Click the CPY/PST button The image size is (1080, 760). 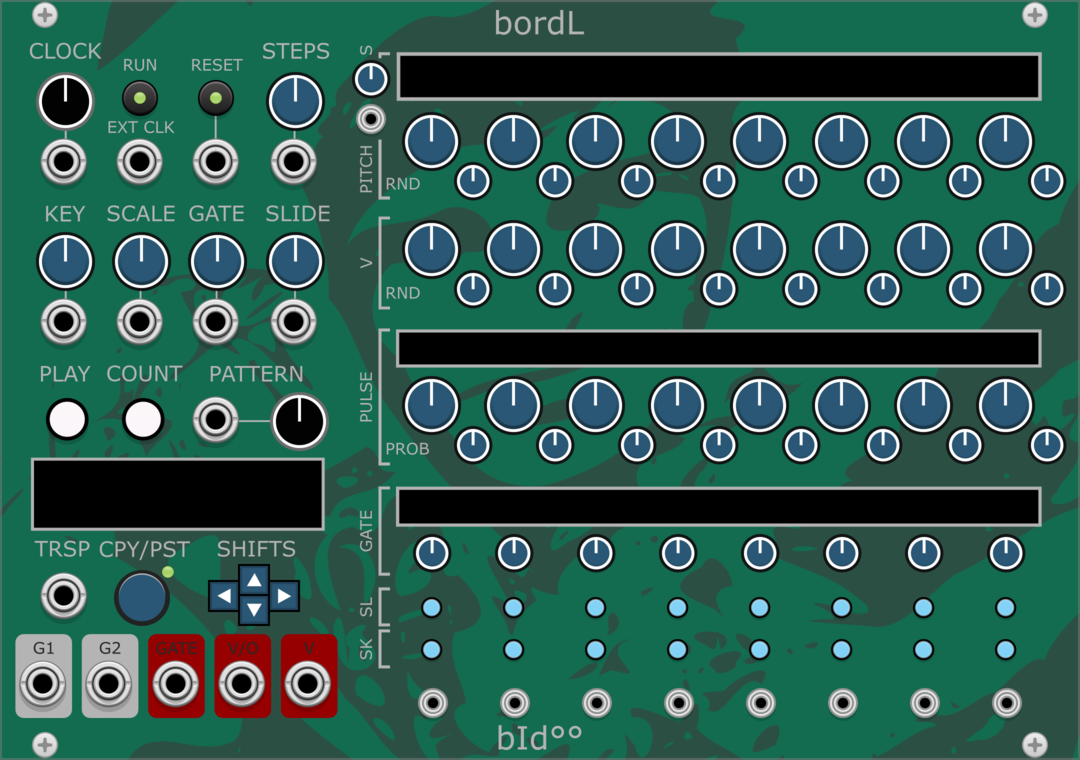tap(142, 597)
